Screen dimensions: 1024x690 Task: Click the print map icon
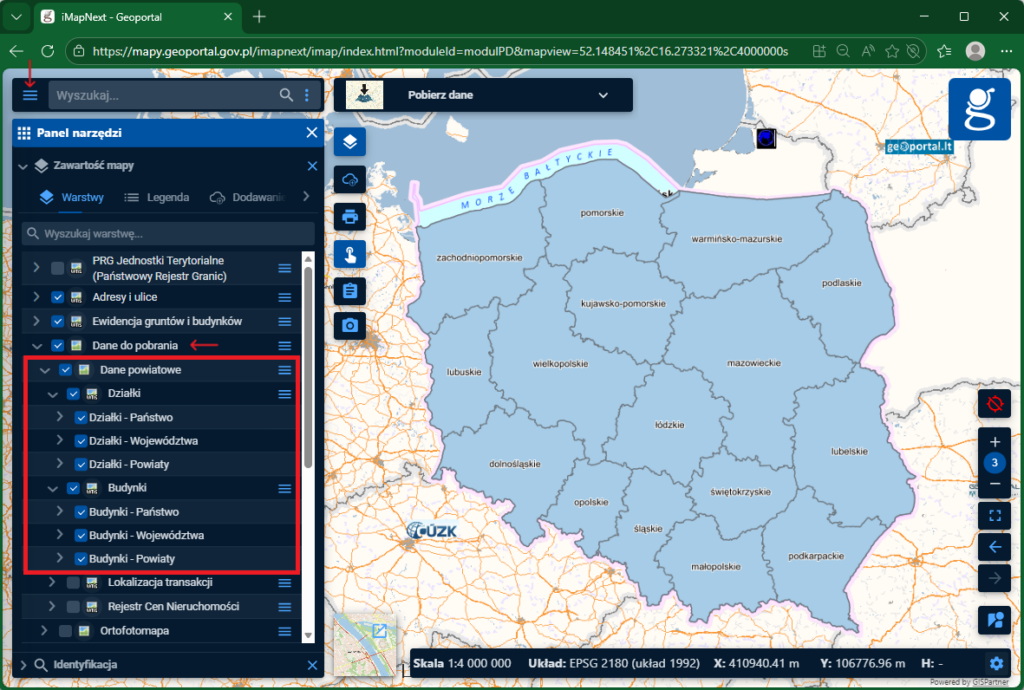tap(349, 216)
